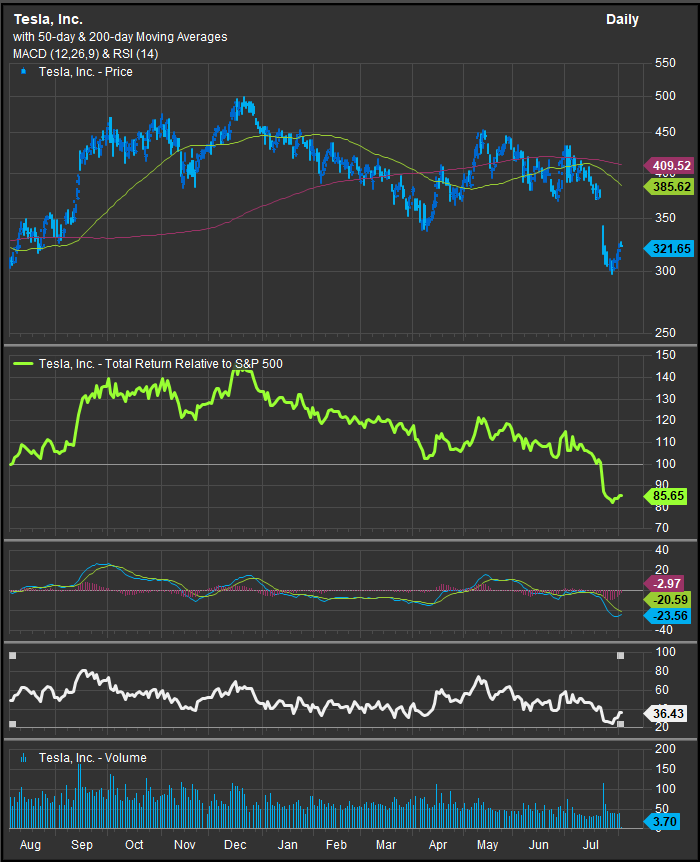Click the Mar month label on the axis
The width and height of the screenshot is (700, 862).
tap(386, 844)
